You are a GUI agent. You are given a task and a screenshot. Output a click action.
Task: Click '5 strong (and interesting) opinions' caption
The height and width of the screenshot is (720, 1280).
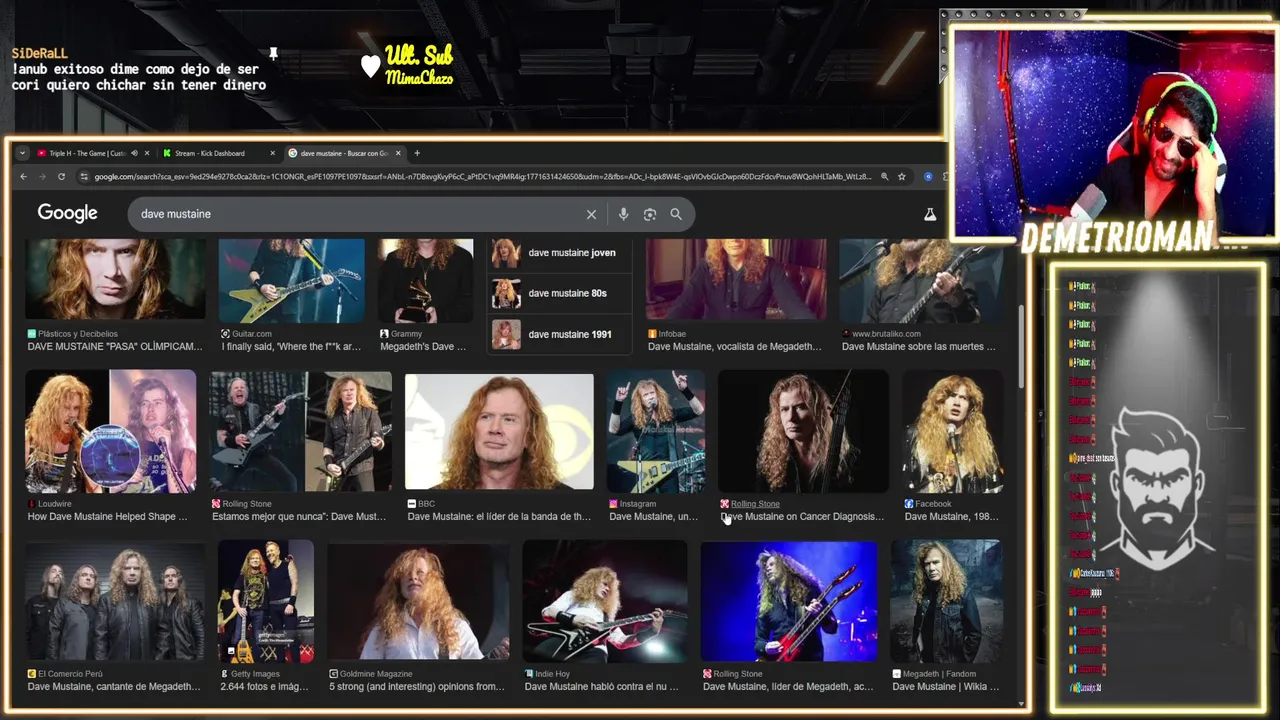(416, 687)
